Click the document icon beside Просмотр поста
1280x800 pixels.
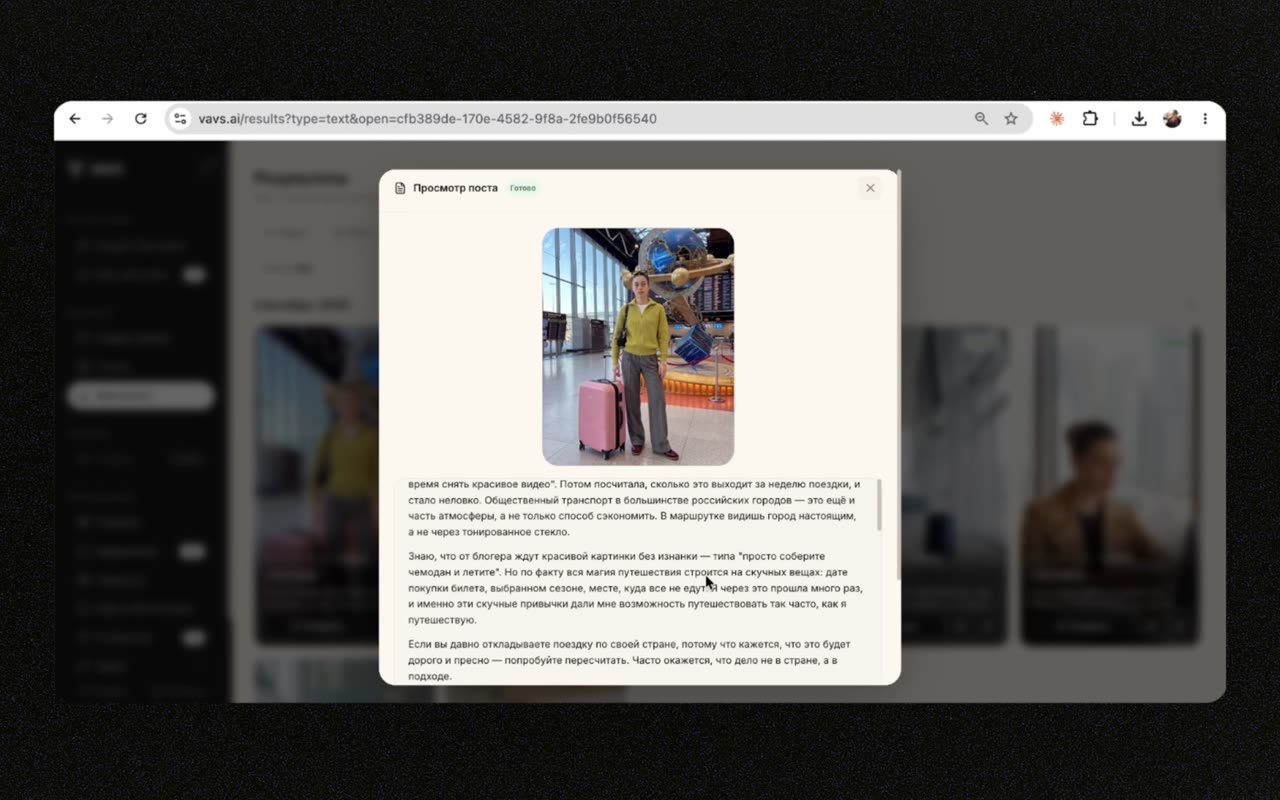coord(400,188)
